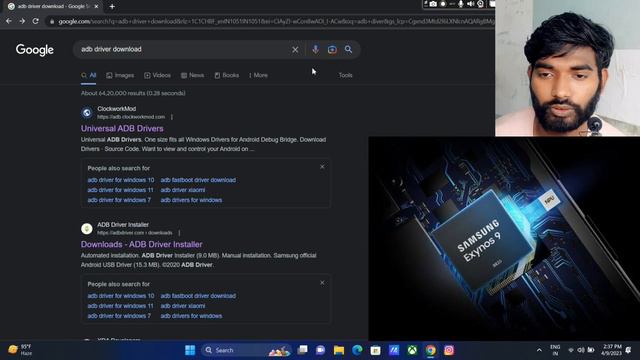Launch Microsoft Edge from taskbar
Viewport: 640px width, 360px height.
tap(357, 350)
